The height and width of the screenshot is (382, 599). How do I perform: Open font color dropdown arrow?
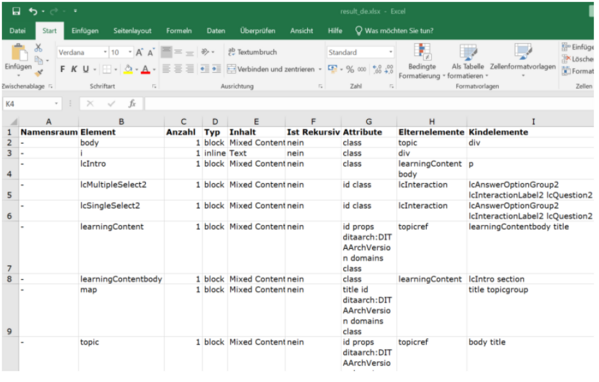[x=154, y=70]
